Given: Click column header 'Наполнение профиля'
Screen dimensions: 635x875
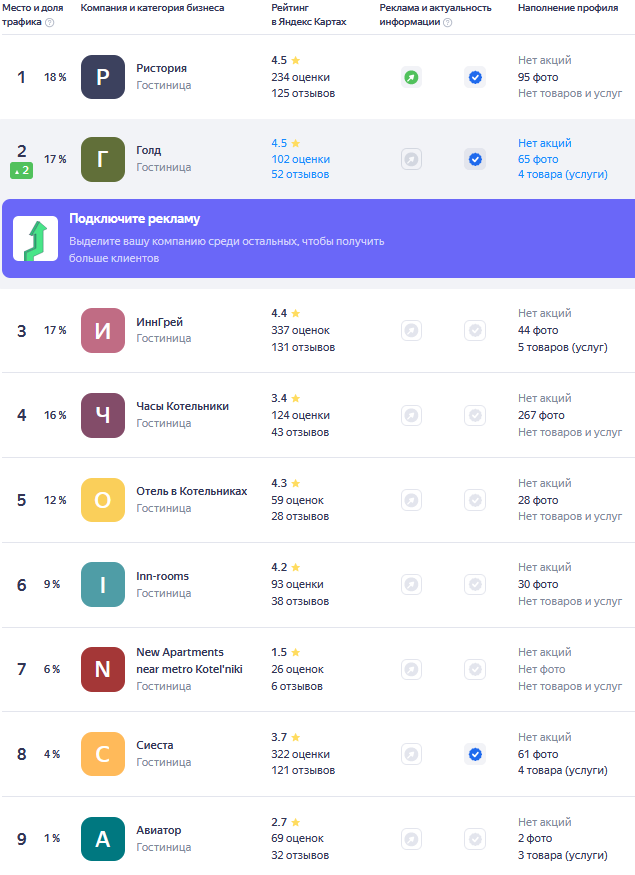Looking at the screenshot, I should (x=568, y=8).
